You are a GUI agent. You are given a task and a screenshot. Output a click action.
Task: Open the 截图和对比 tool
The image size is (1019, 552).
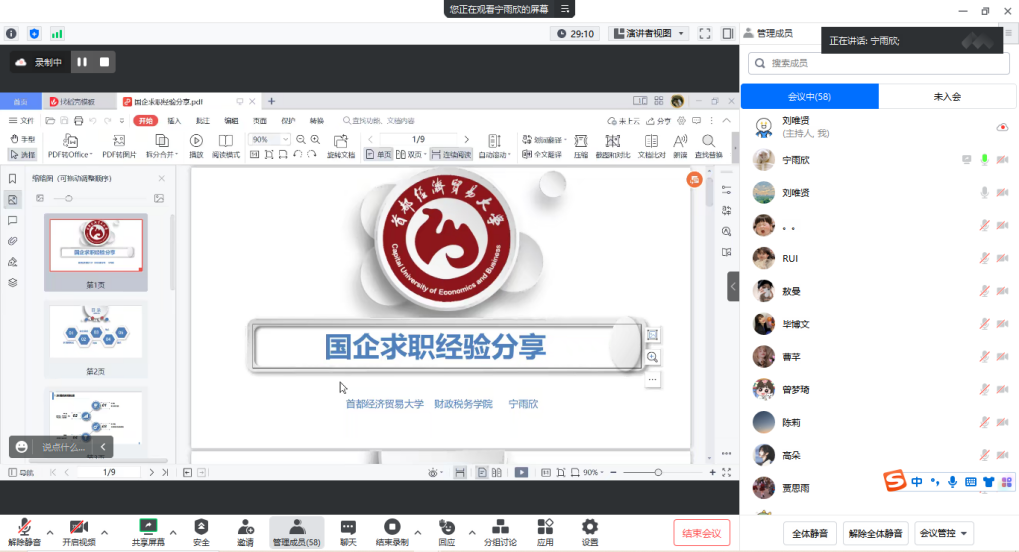click(x=612, y=146)
